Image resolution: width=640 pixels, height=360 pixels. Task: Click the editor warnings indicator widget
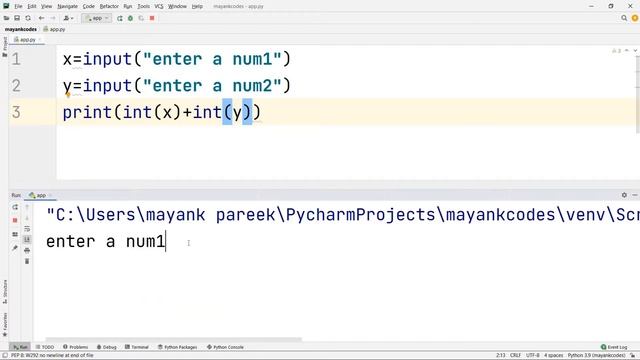tap(616, 51)
